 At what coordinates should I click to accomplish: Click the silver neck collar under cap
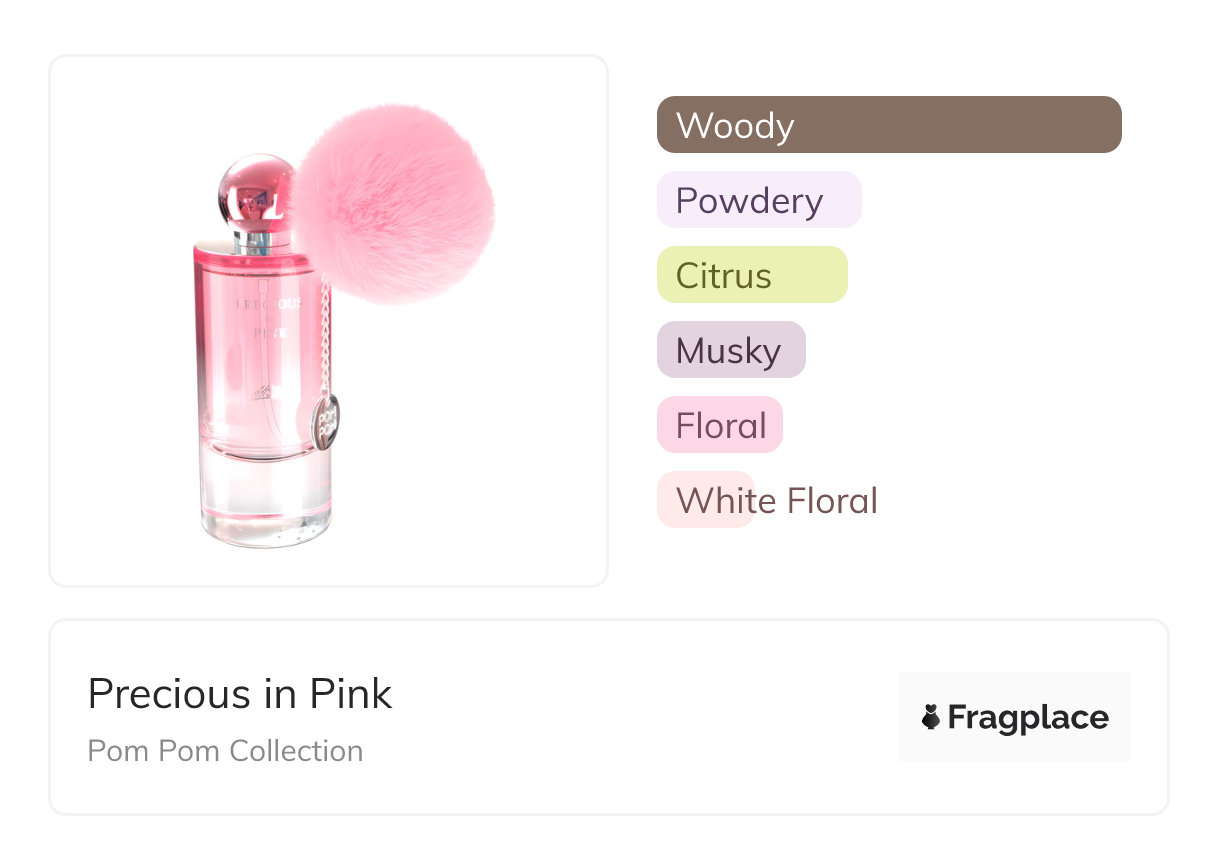point(262,239)
